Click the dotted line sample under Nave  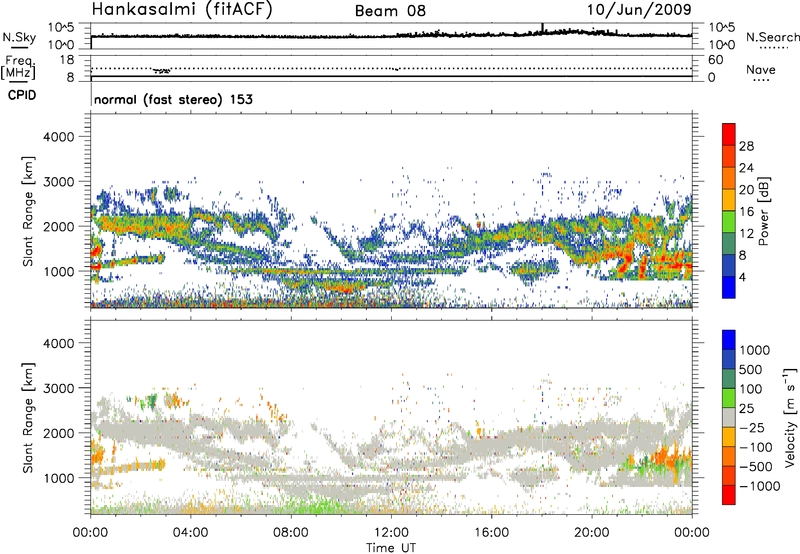pyautogui.click(x=761, y=80)
